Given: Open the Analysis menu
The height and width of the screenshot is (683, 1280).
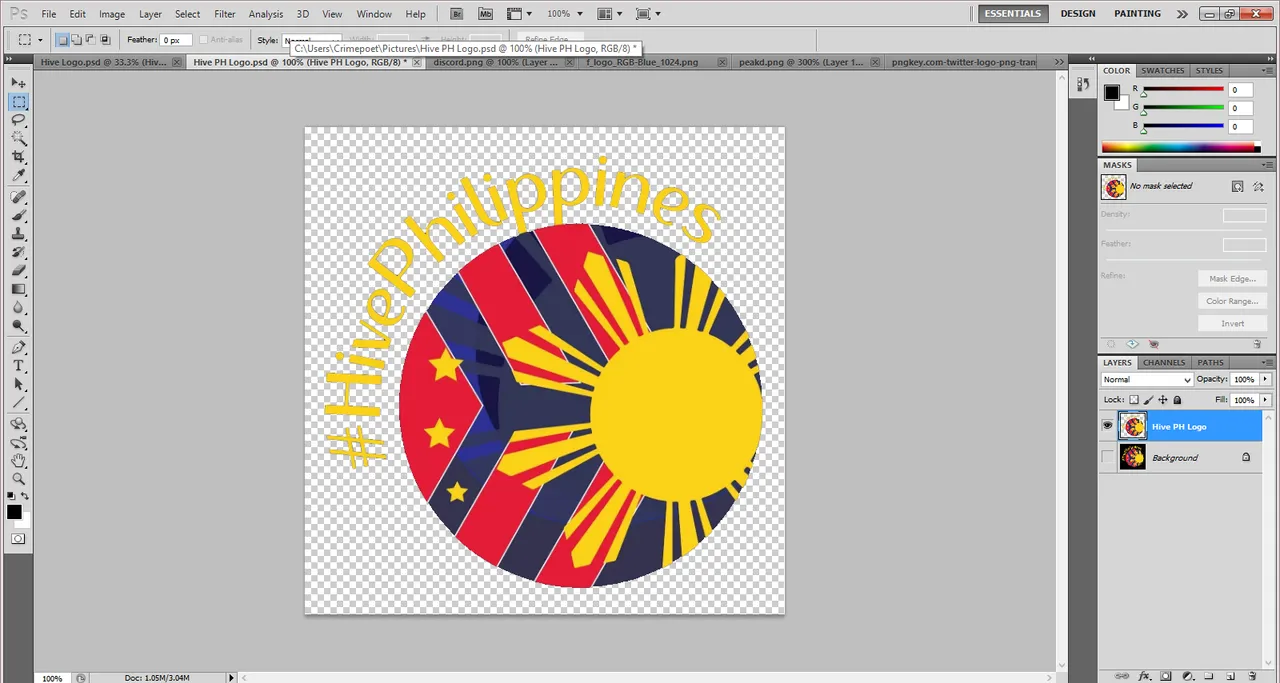Looking at the screenshot, I should point(266,14).
